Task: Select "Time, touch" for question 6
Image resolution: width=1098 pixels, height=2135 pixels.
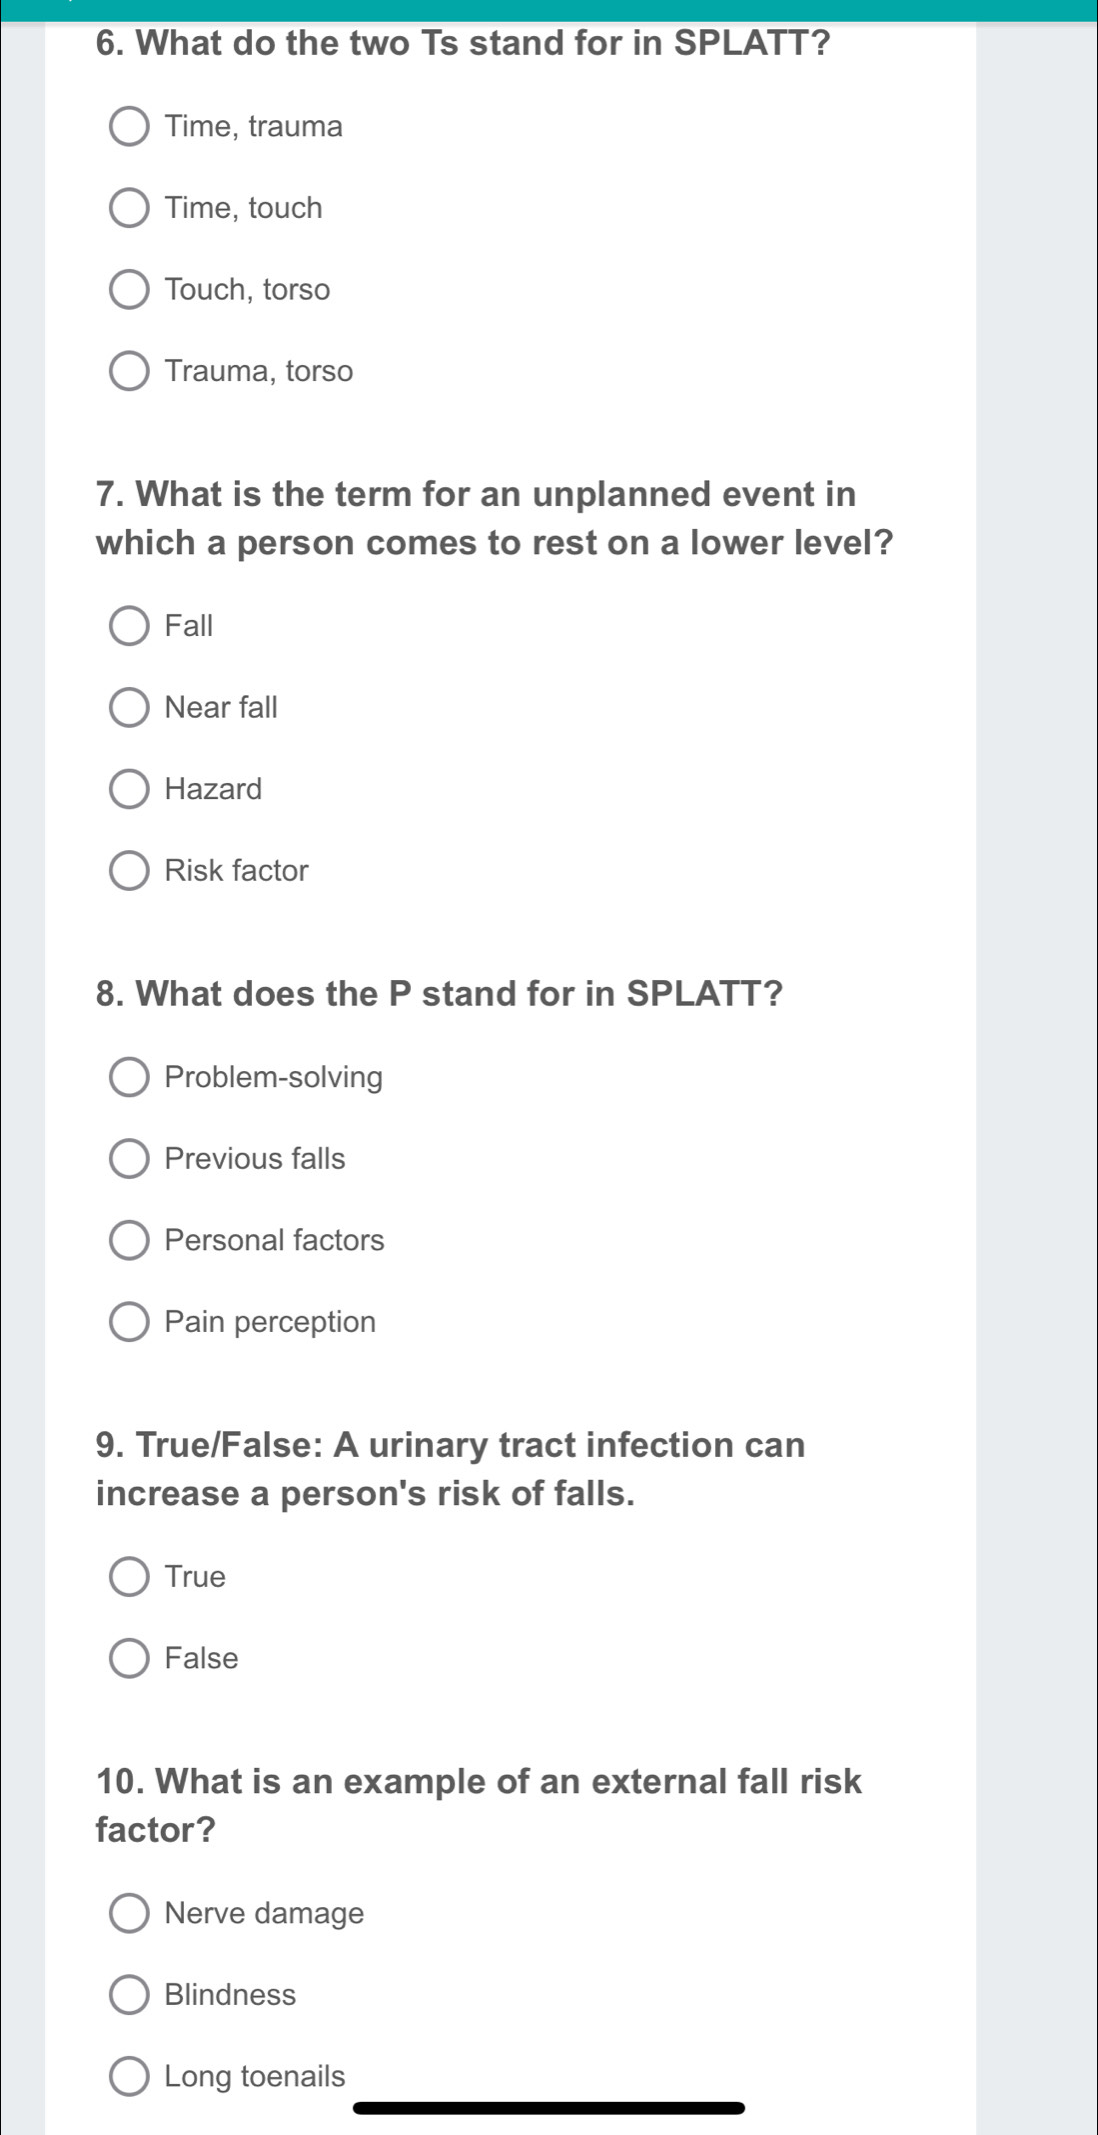Action: tap(130, 208)
